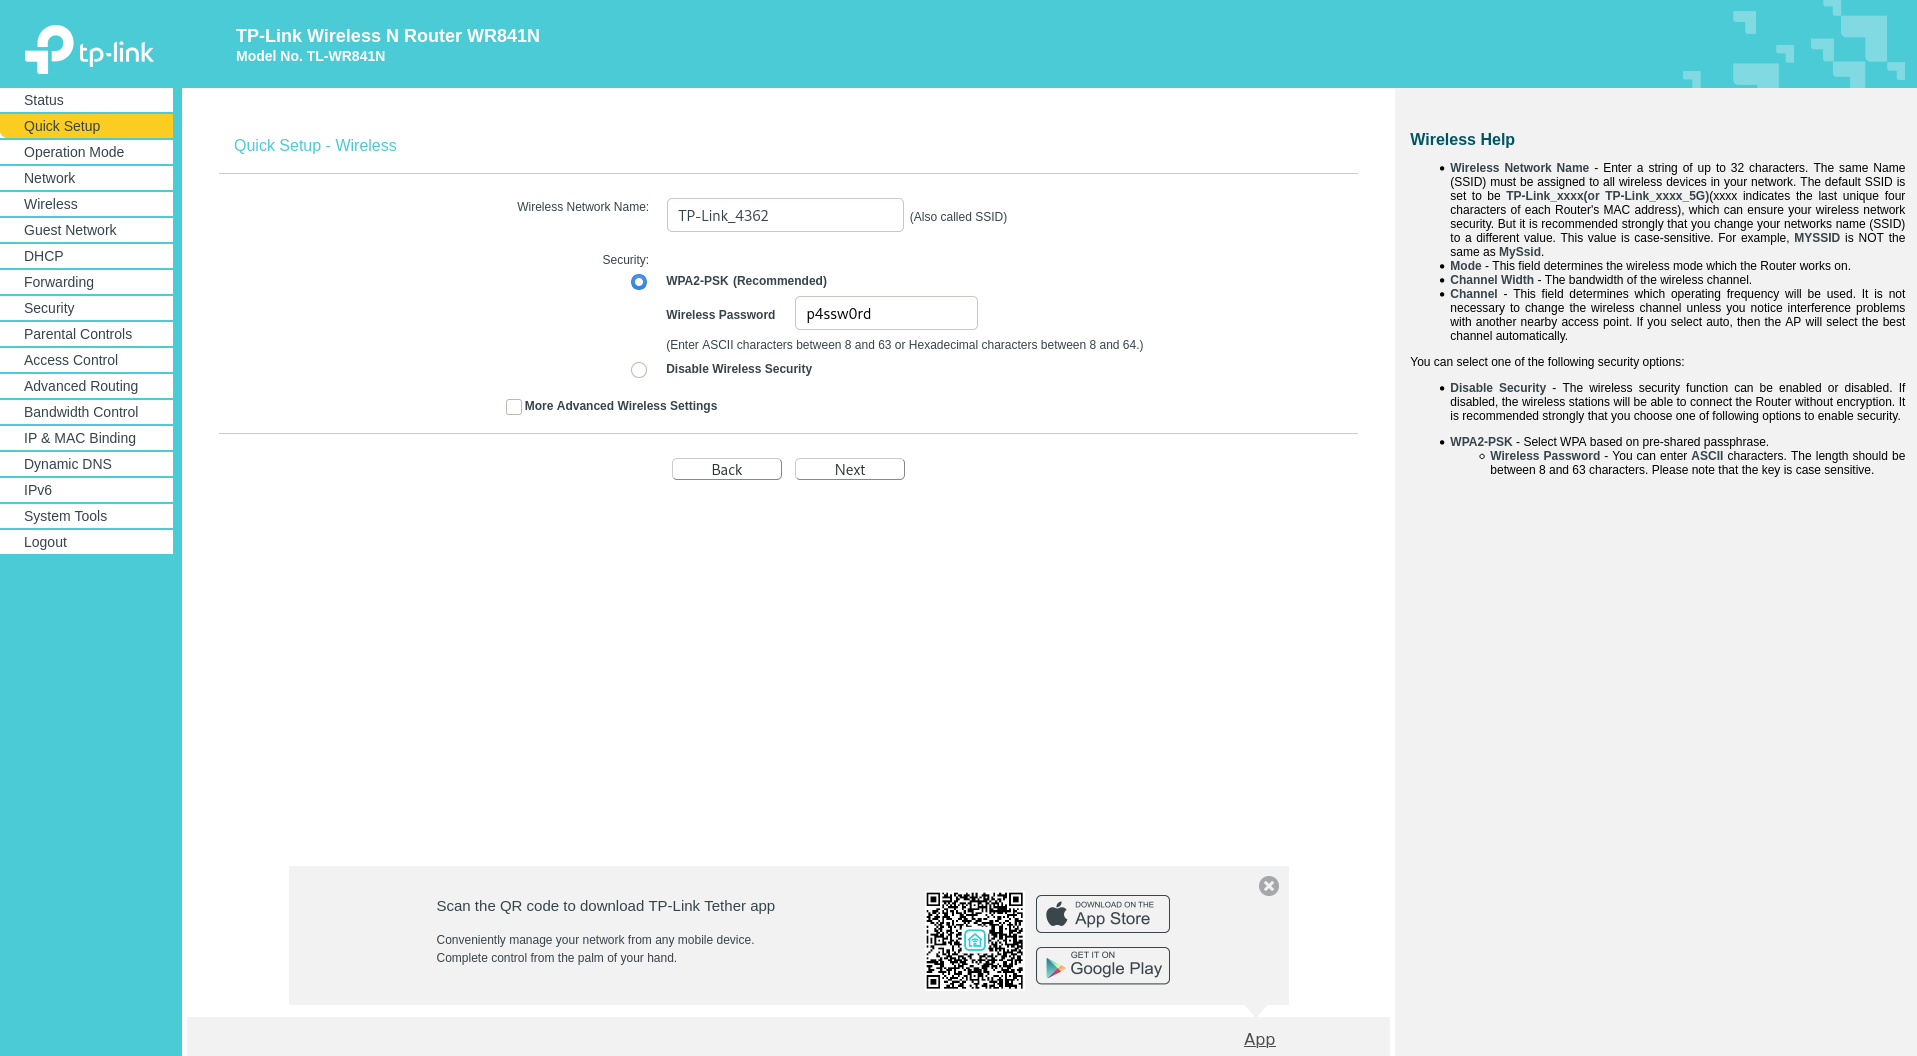
Task: Click the Model No. TL-WR841N text
Action: 310,56
